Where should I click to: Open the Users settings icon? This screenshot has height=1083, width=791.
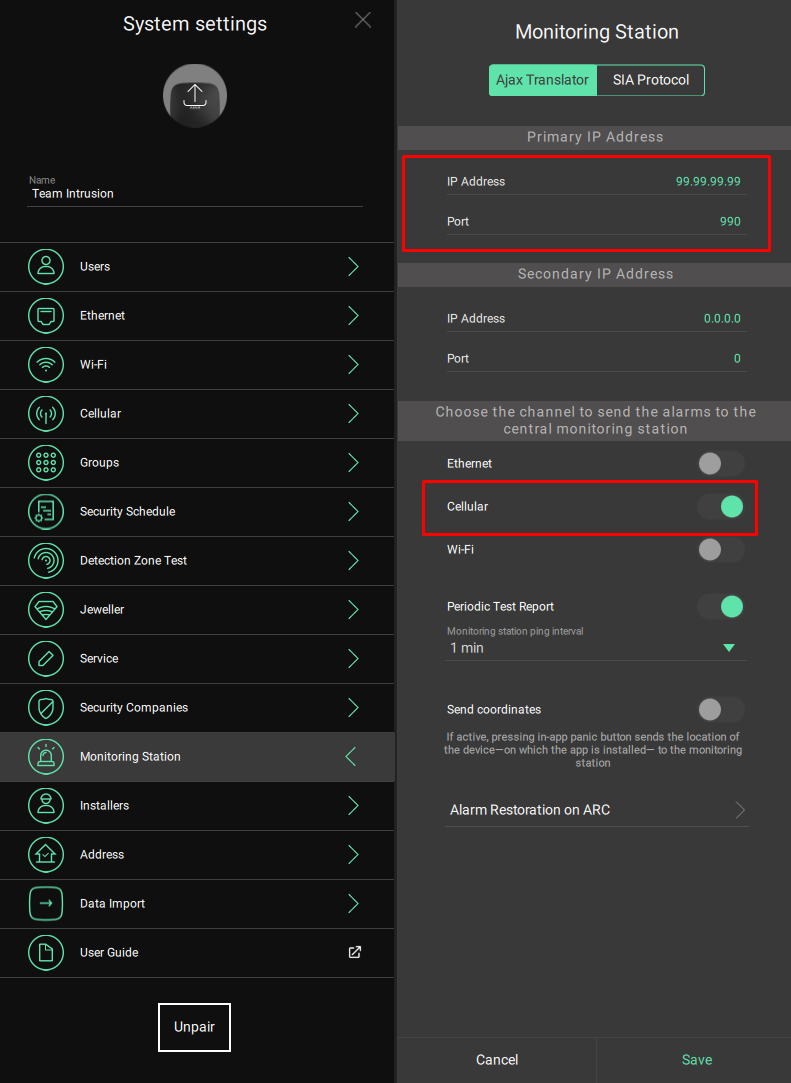point(46,267)
